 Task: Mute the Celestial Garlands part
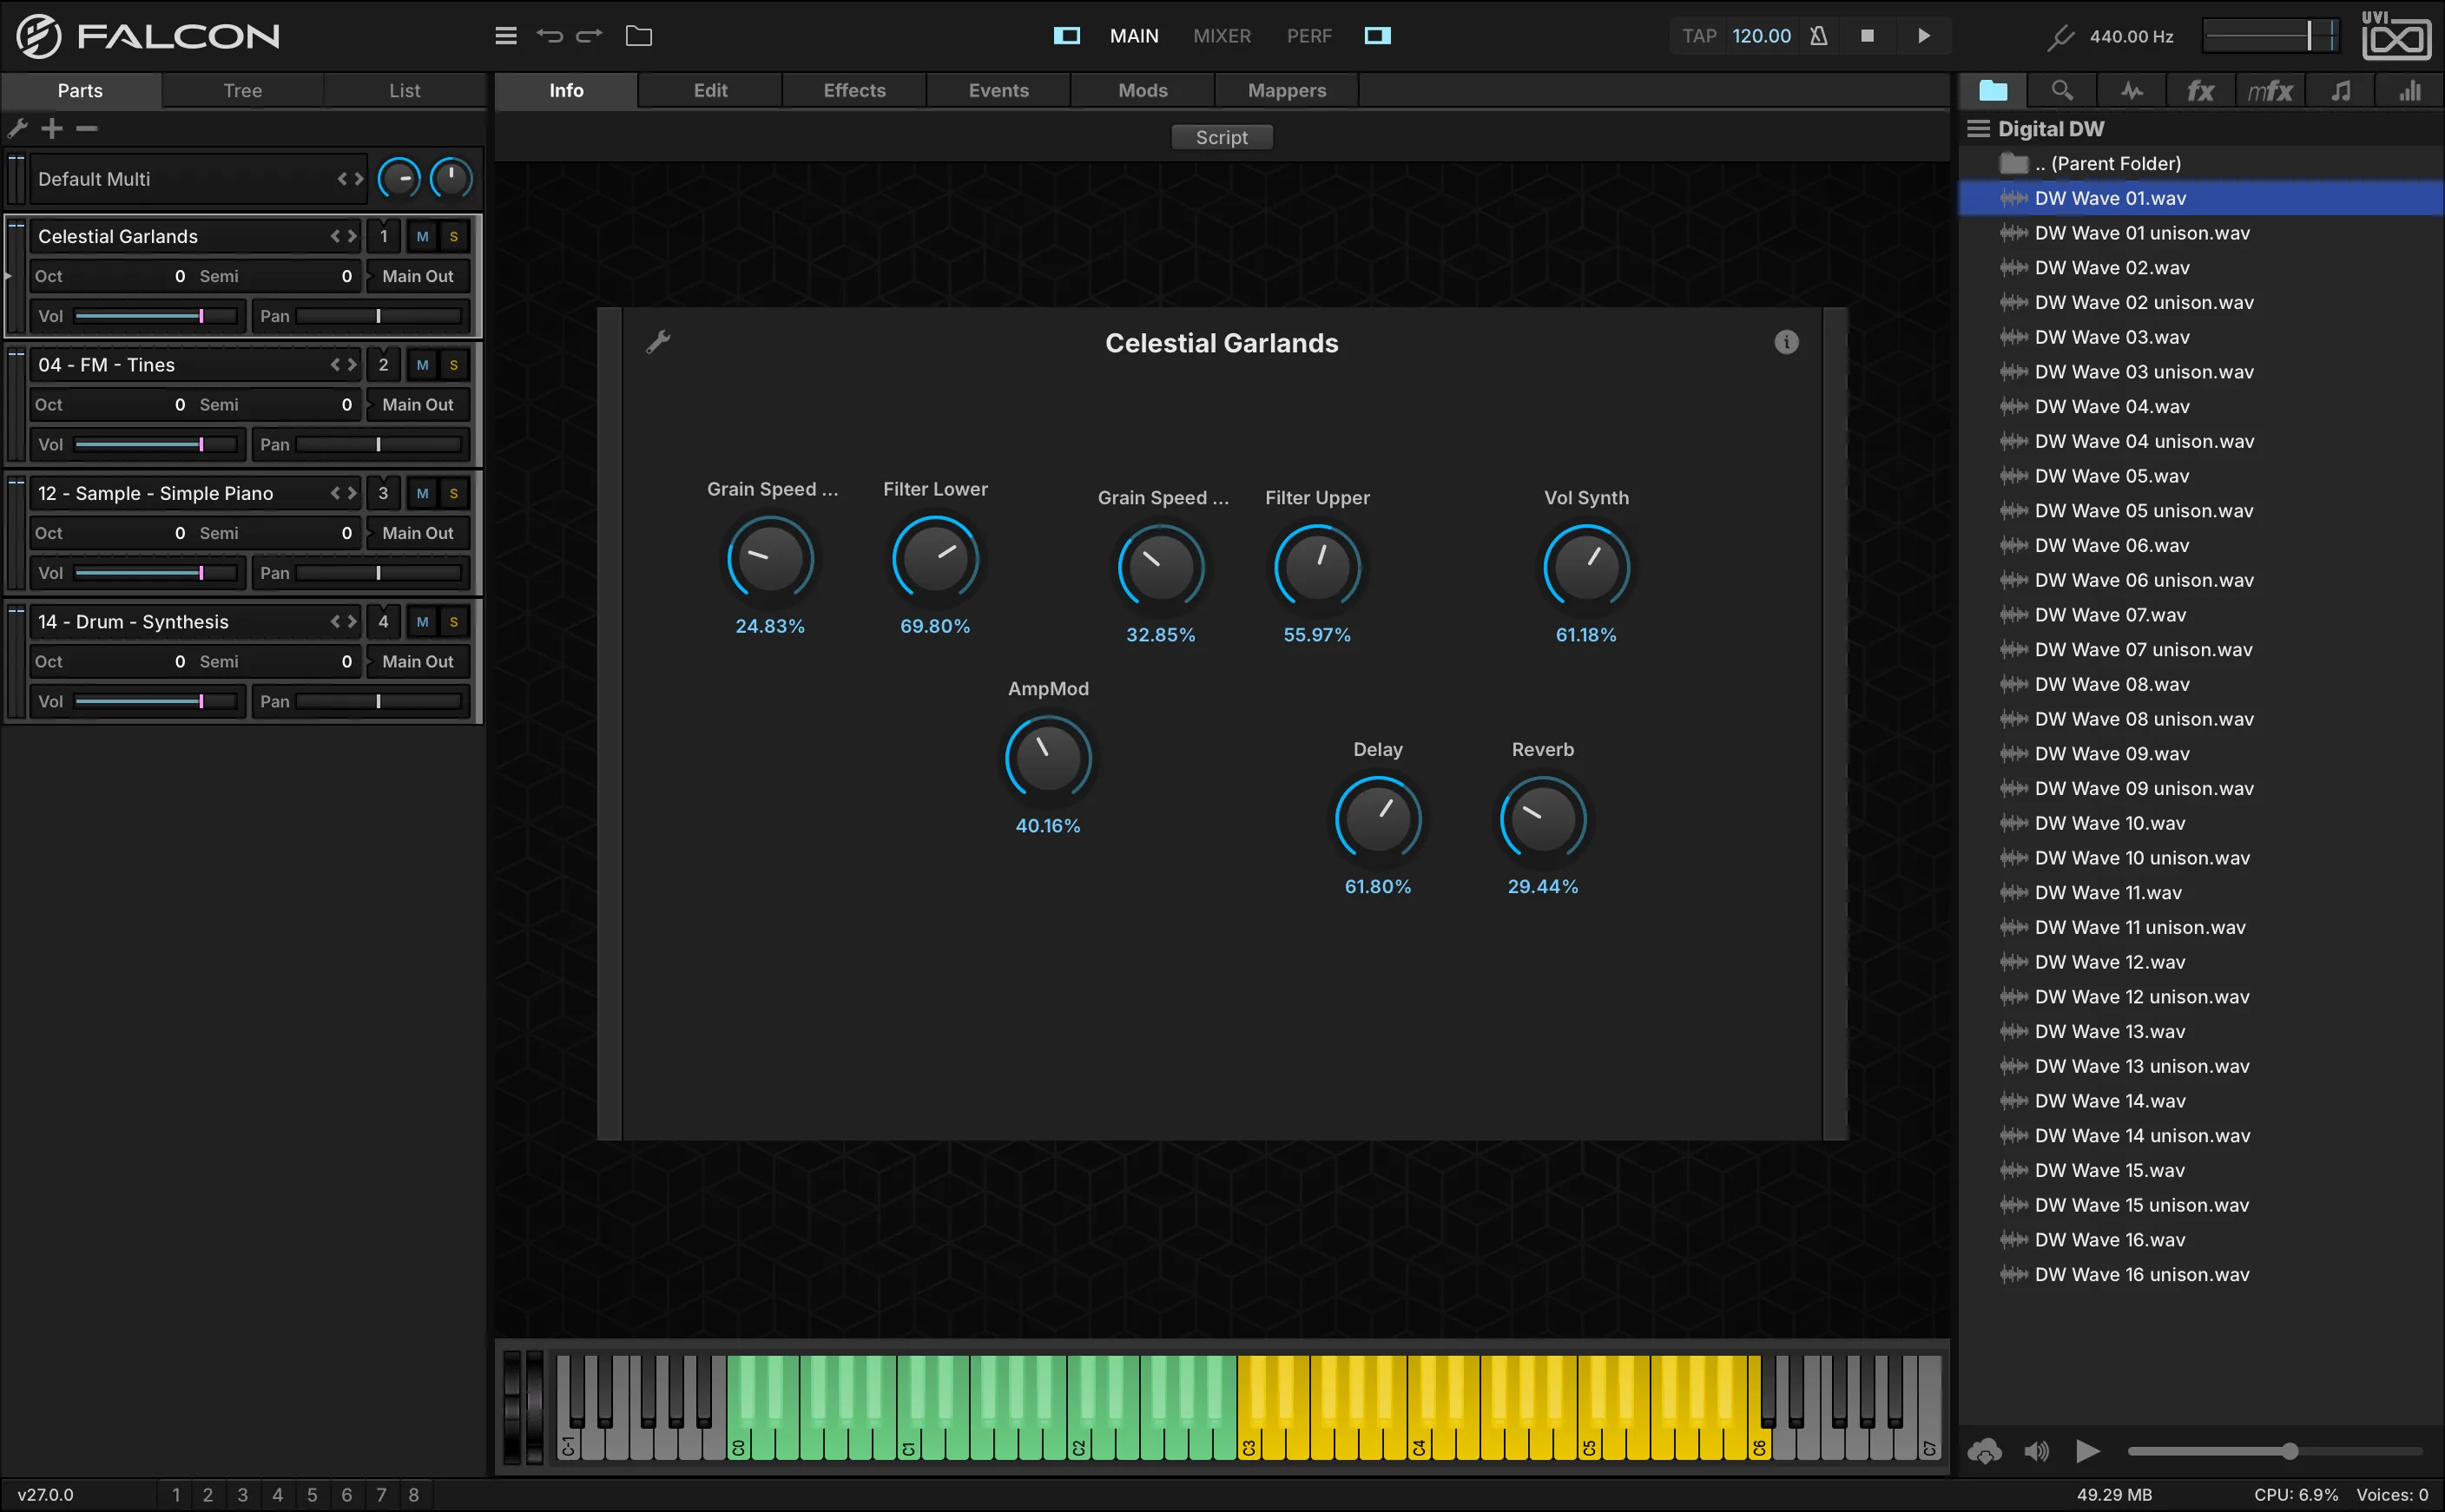[422, 236]
